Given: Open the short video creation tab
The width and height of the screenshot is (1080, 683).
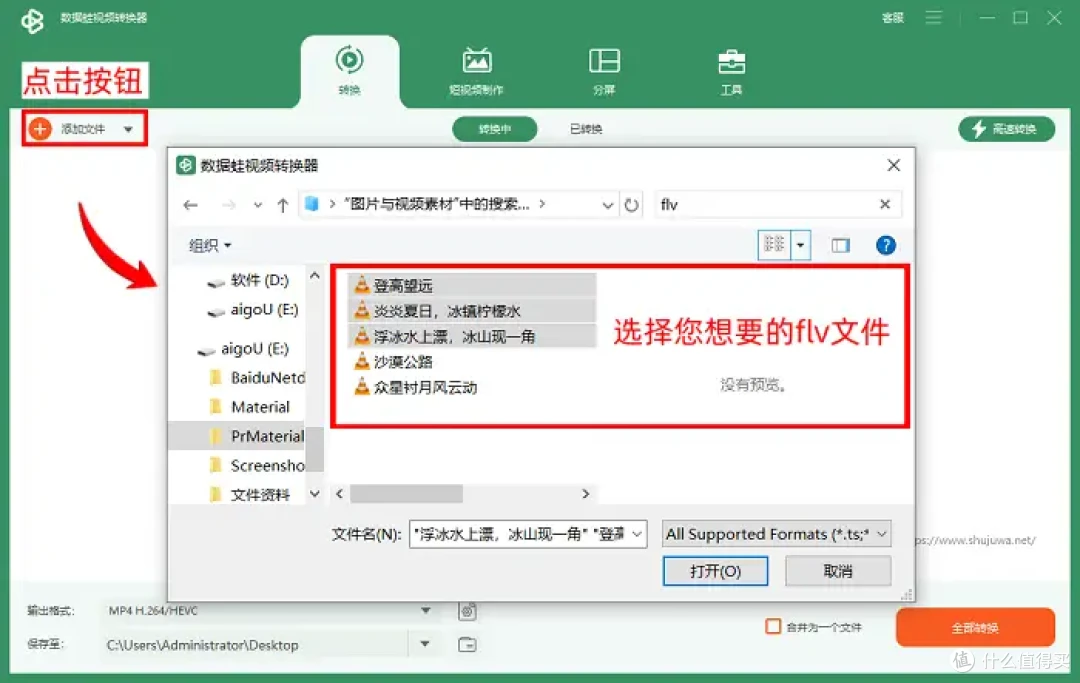Looking at the screenshot, I should [x=476, y=72].
